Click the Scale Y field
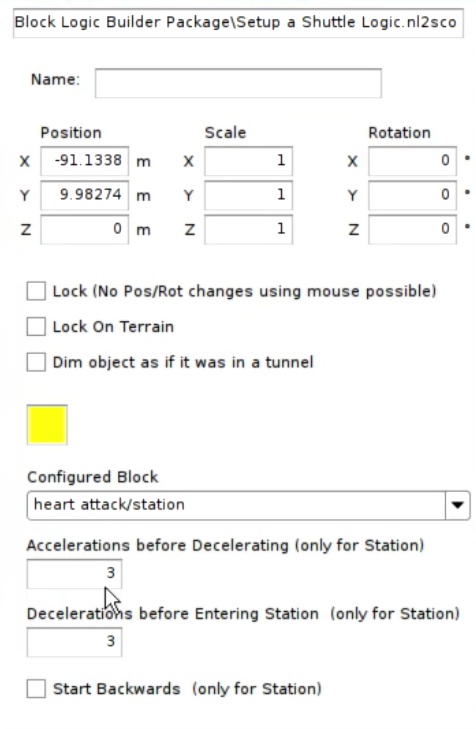476x729 pixels. (248, 195)
